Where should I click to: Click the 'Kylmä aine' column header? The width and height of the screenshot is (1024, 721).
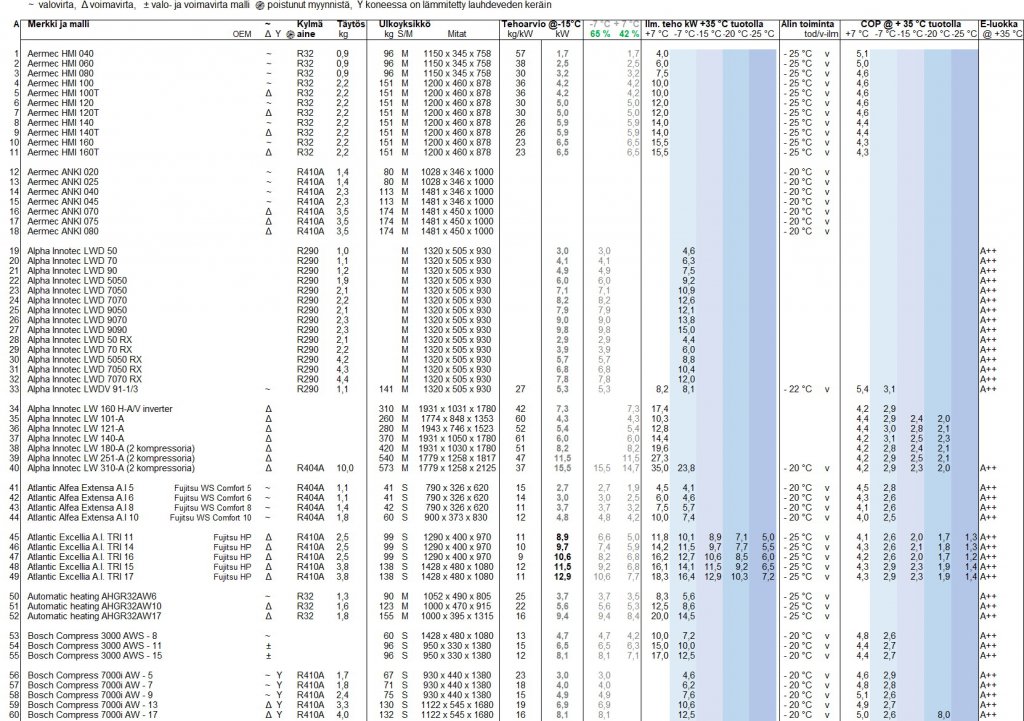pyautogui.click(x=310, y=27)
